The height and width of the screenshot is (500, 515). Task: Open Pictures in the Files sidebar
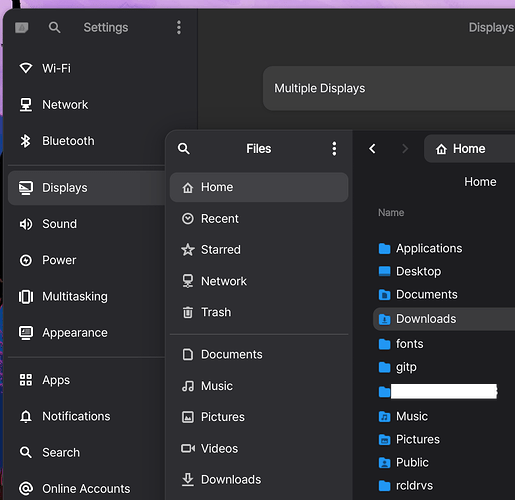(x=259, y=417)
